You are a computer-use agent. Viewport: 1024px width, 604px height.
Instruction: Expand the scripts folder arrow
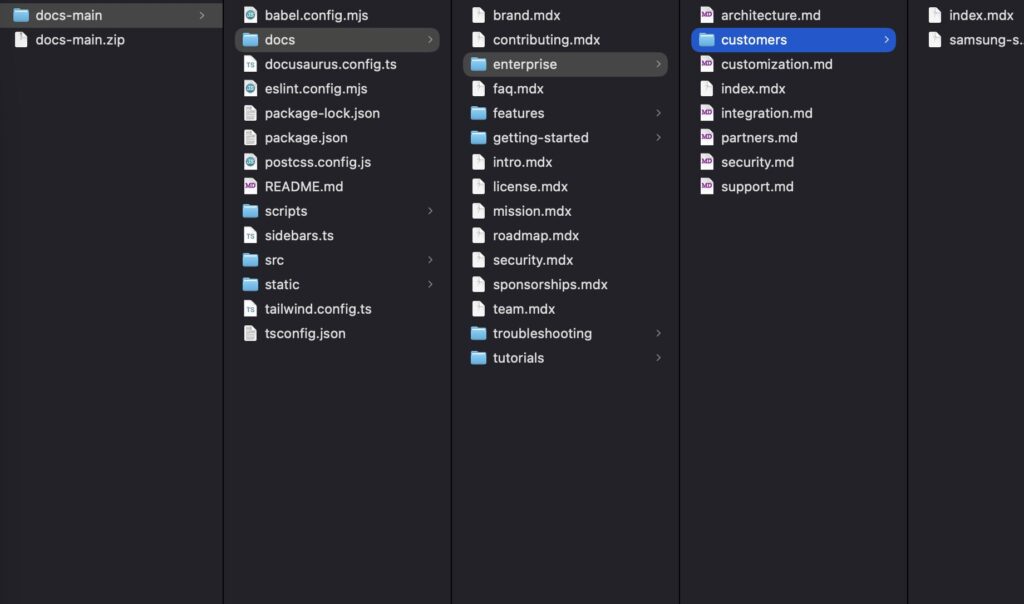pos(430,211)
